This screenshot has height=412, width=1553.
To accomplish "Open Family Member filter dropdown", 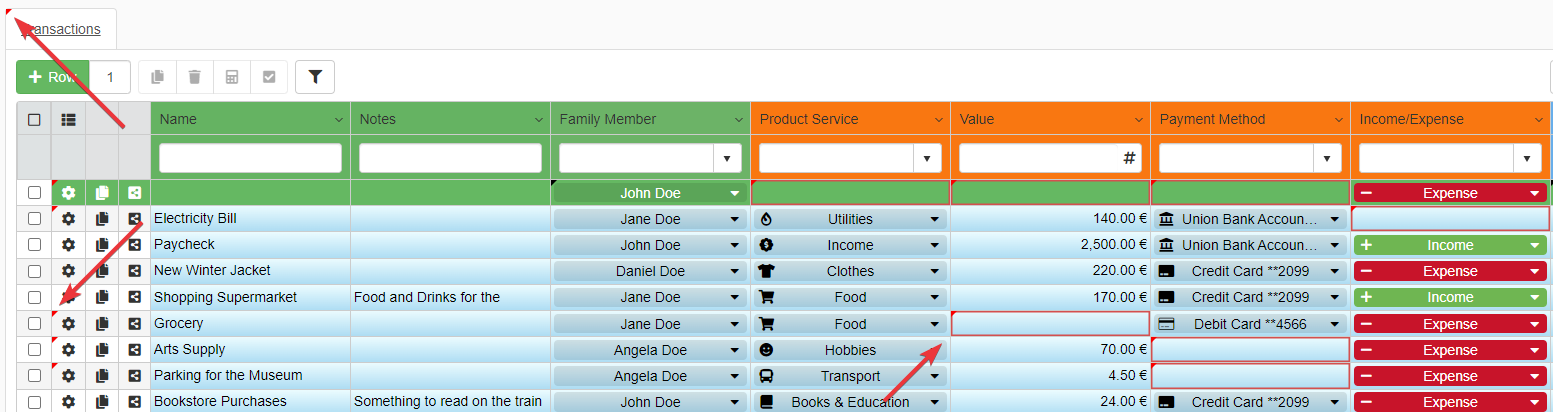I will [727, 158].
